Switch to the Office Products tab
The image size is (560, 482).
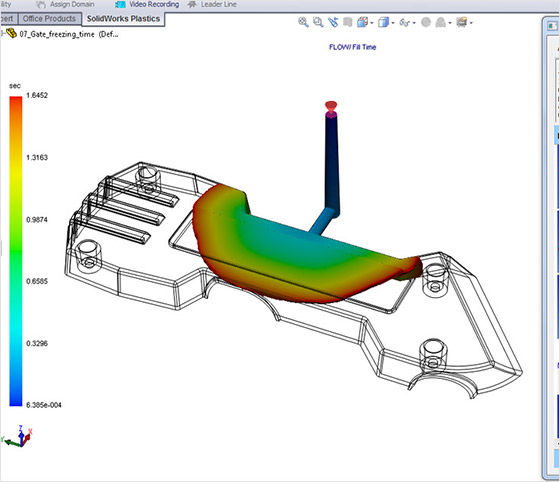click(49, 19)
